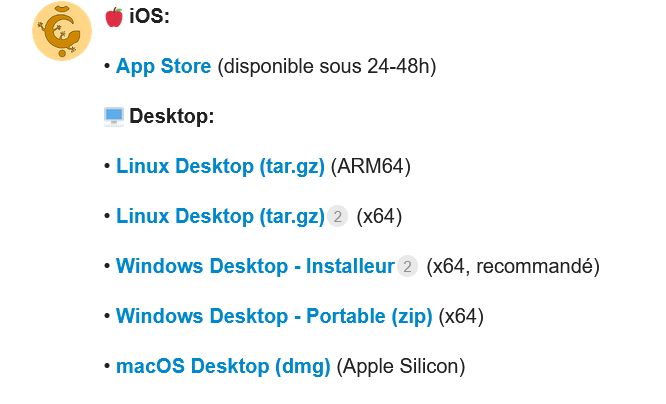The height and width of the screenshot is (404, 666).
Task: Click the "(Apple Silicon)" label
Action: point(401,366)
